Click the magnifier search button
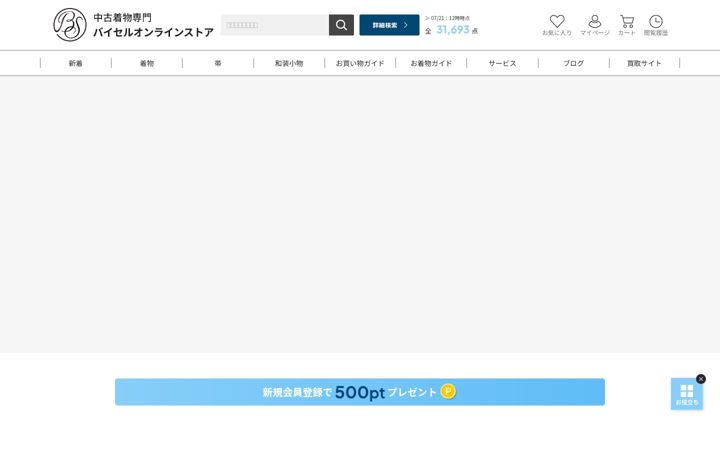Screen dimensions: 720x450 pyautogui.click(x=341, y=25)
